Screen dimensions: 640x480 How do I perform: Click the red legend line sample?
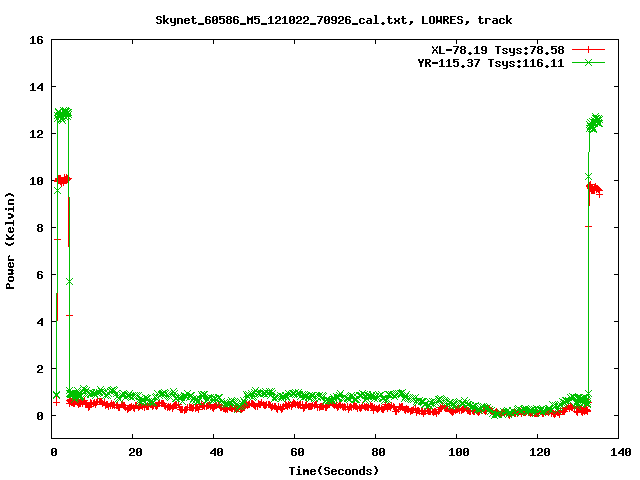[588, 50]
